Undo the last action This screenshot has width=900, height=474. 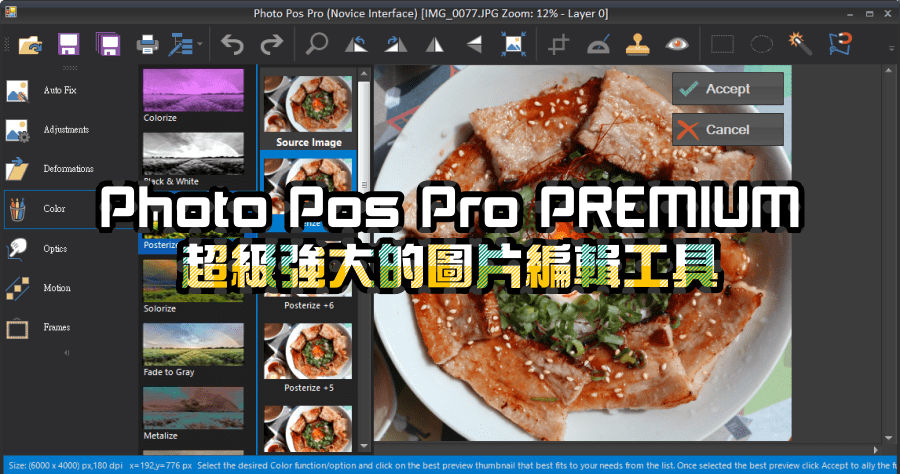point(232,44)
